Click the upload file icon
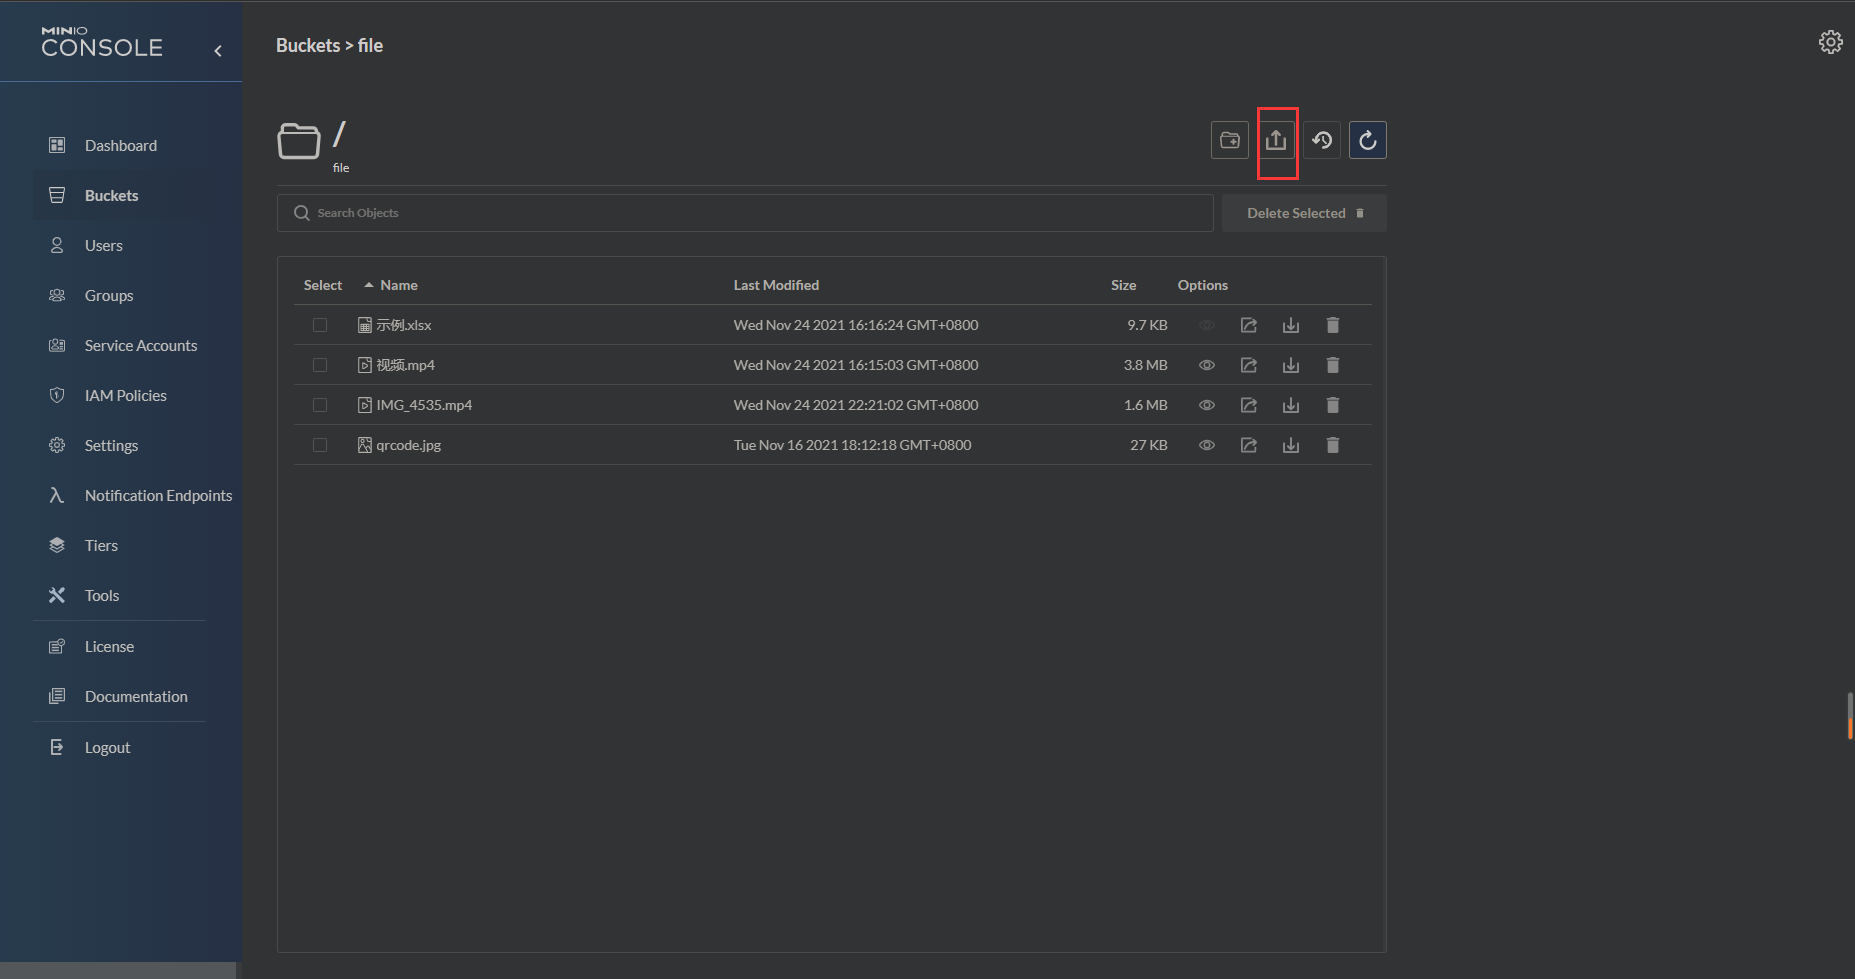Viewport: 1855px width, 979px height. (x=1276, y=141)
